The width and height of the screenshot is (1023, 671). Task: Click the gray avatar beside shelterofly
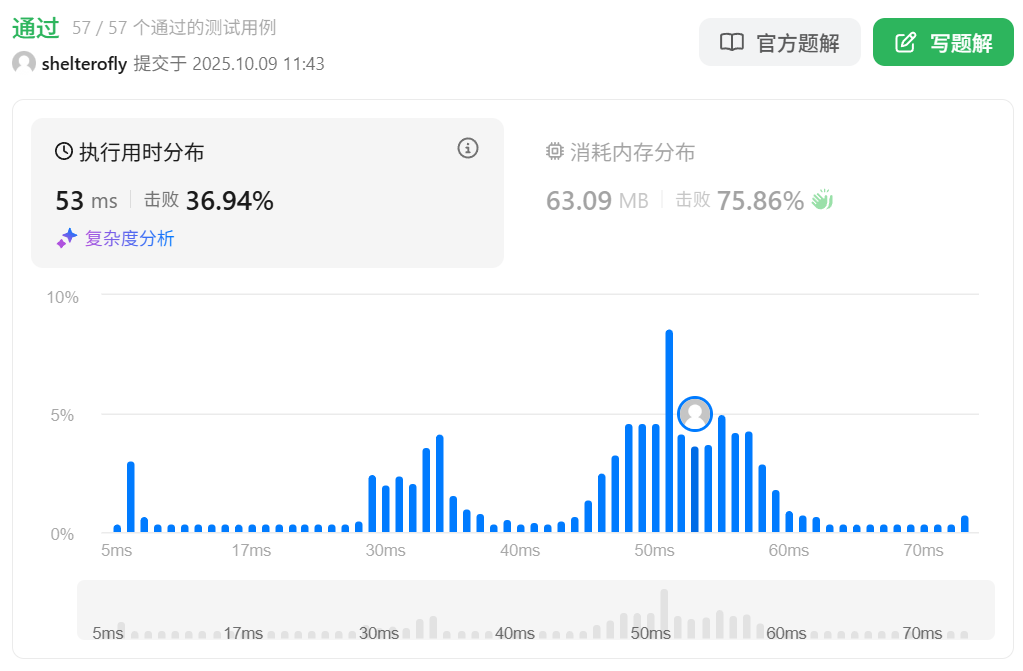click(24, 63)
